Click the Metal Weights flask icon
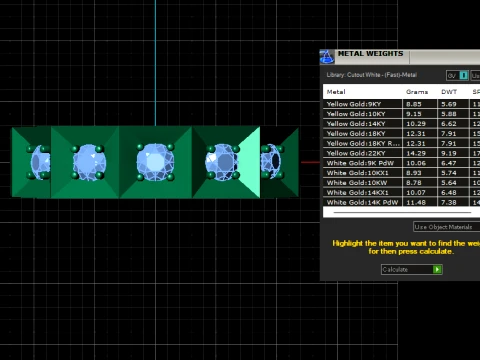Viewport: 480px width, 360px height. point(327,57)
